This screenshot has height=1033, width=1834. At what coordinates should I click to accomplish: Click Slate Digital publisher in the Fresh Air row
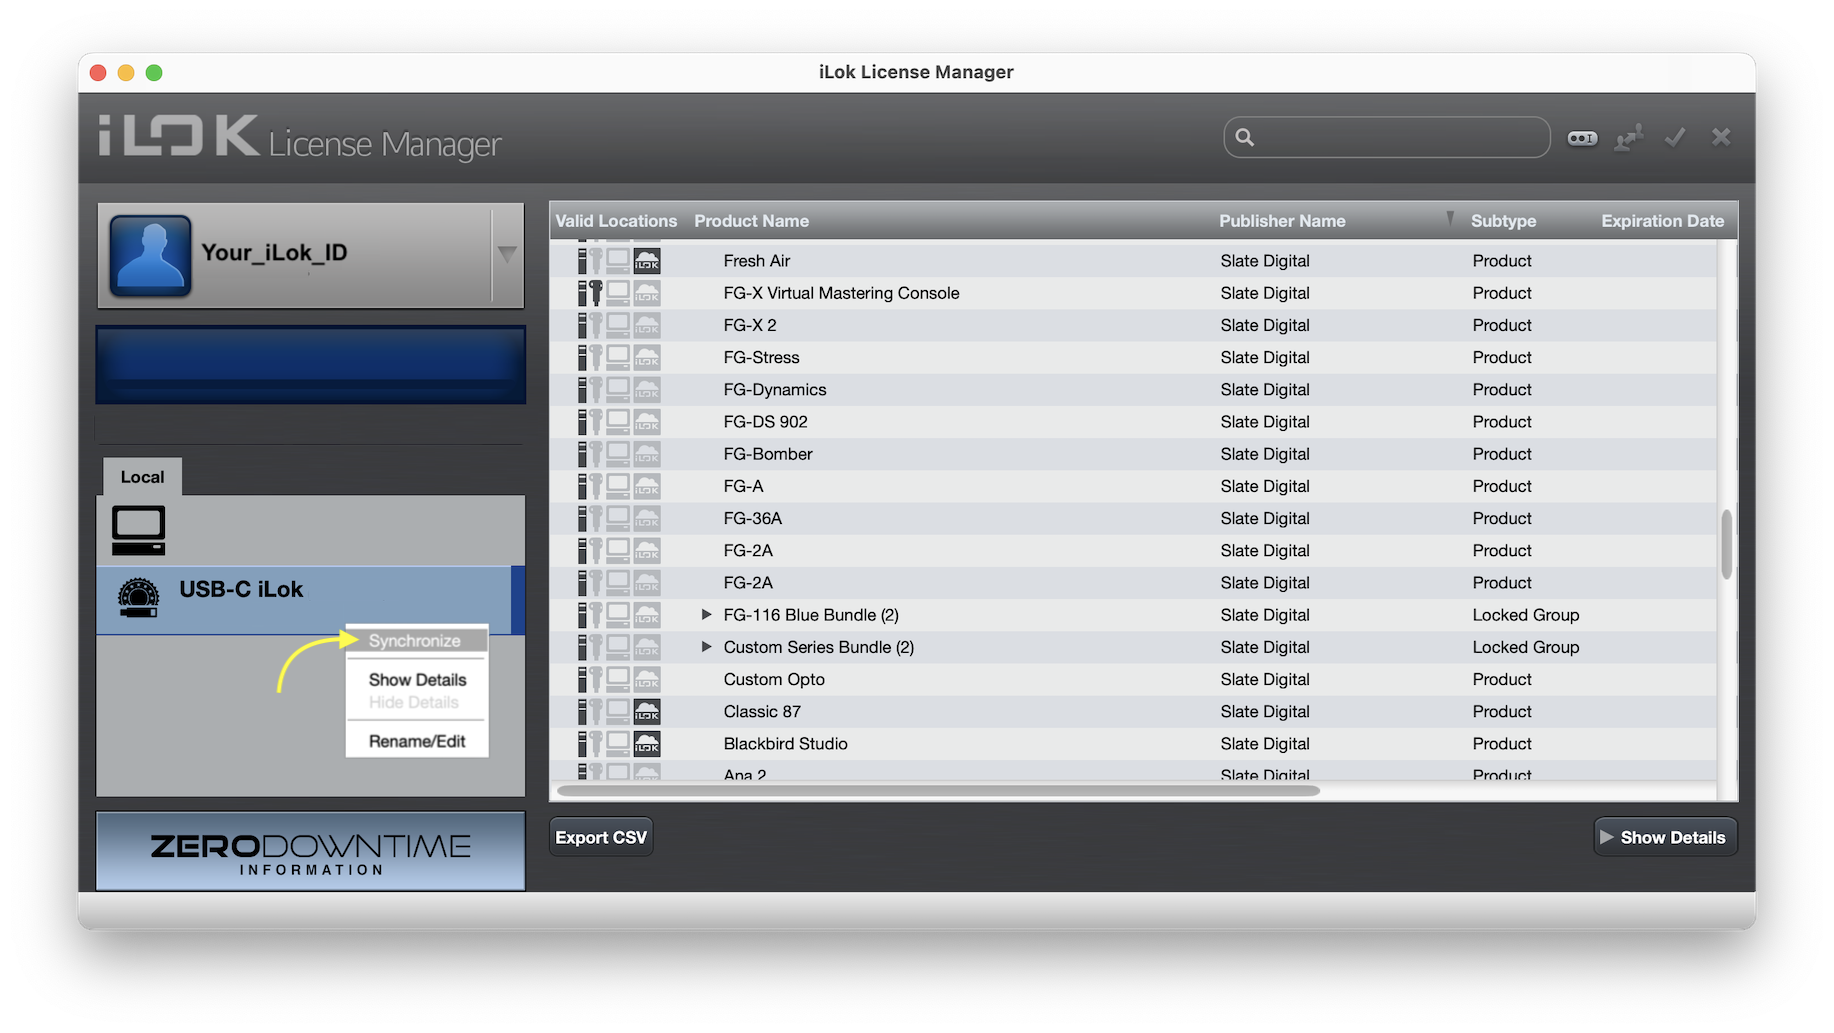(1265, 261)
